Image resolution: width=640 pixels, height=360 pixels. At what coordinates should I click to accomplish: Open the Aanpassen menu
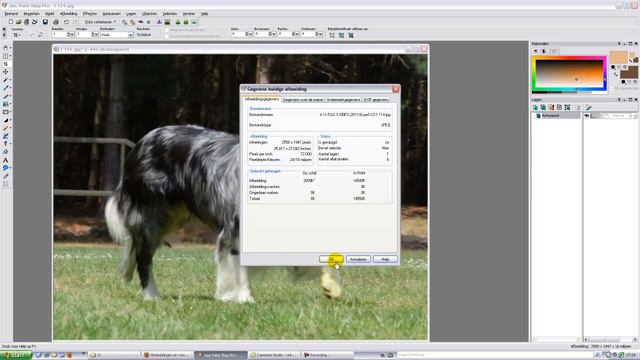[111, 13]
